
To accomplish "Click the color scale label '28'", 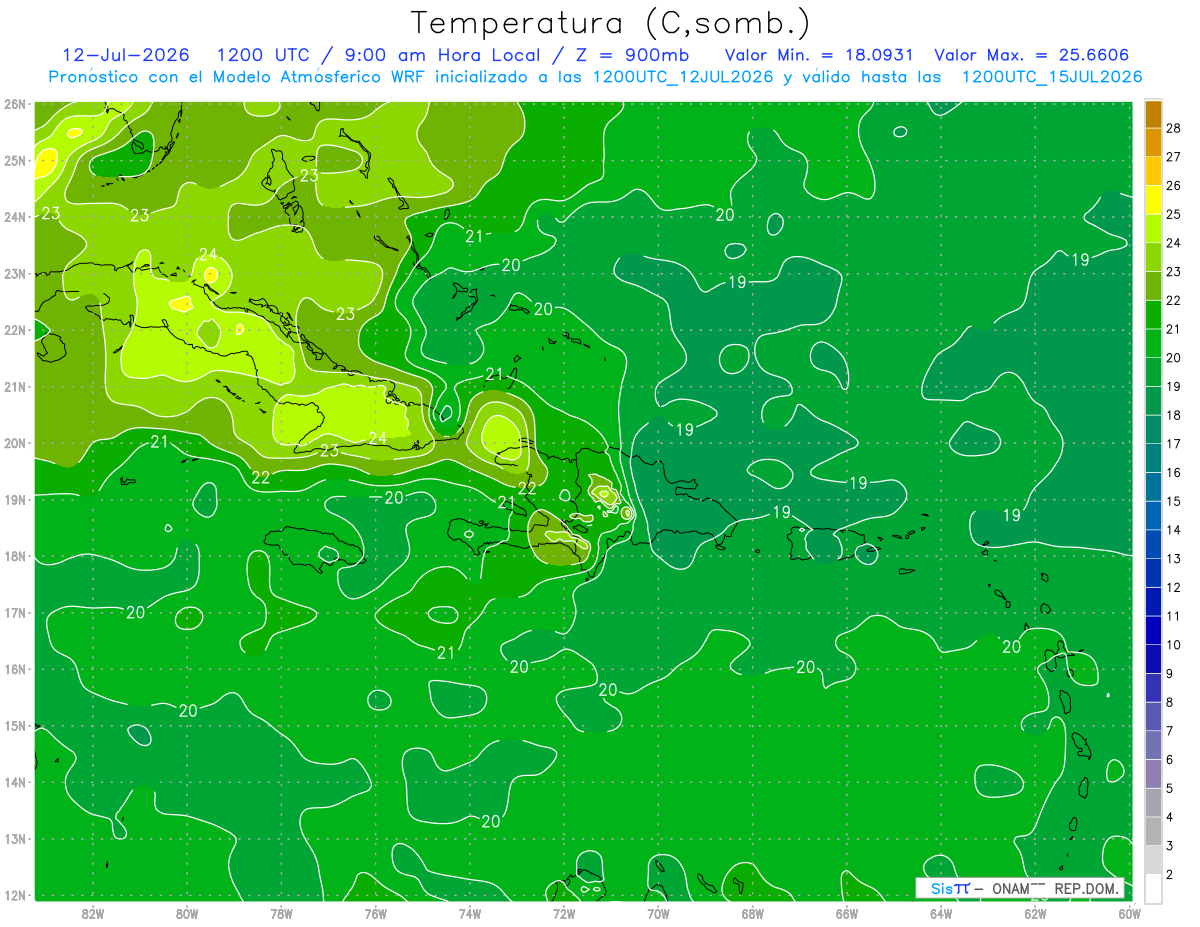I will (x=1173, y=128).
